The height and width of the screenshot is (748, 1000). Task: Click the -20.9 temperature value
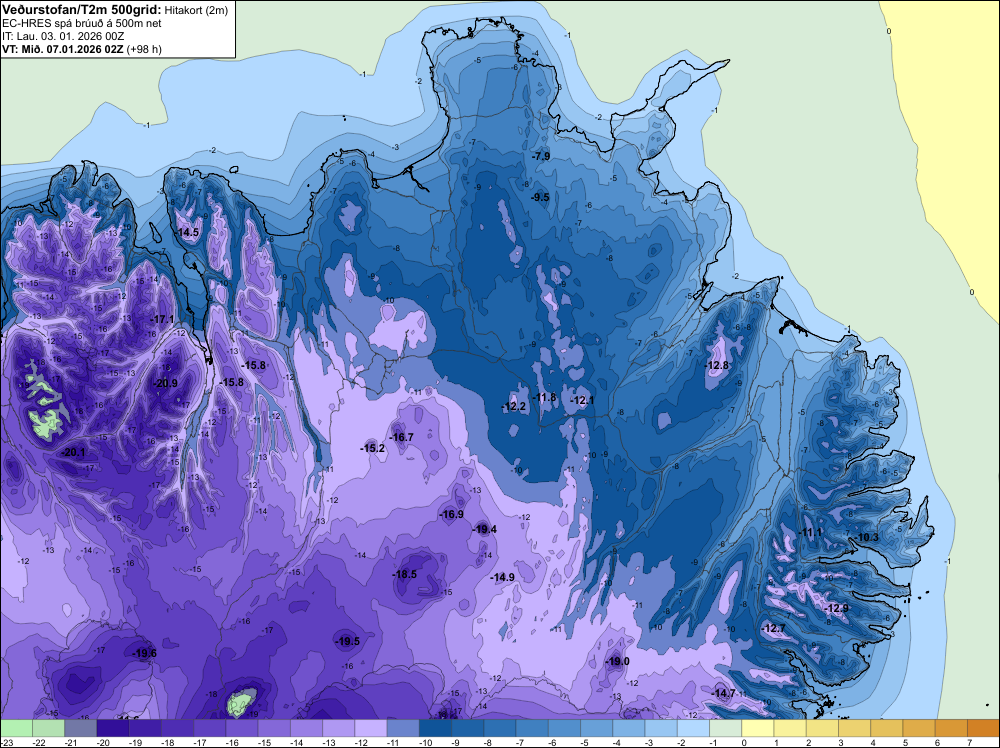(166, 383)
